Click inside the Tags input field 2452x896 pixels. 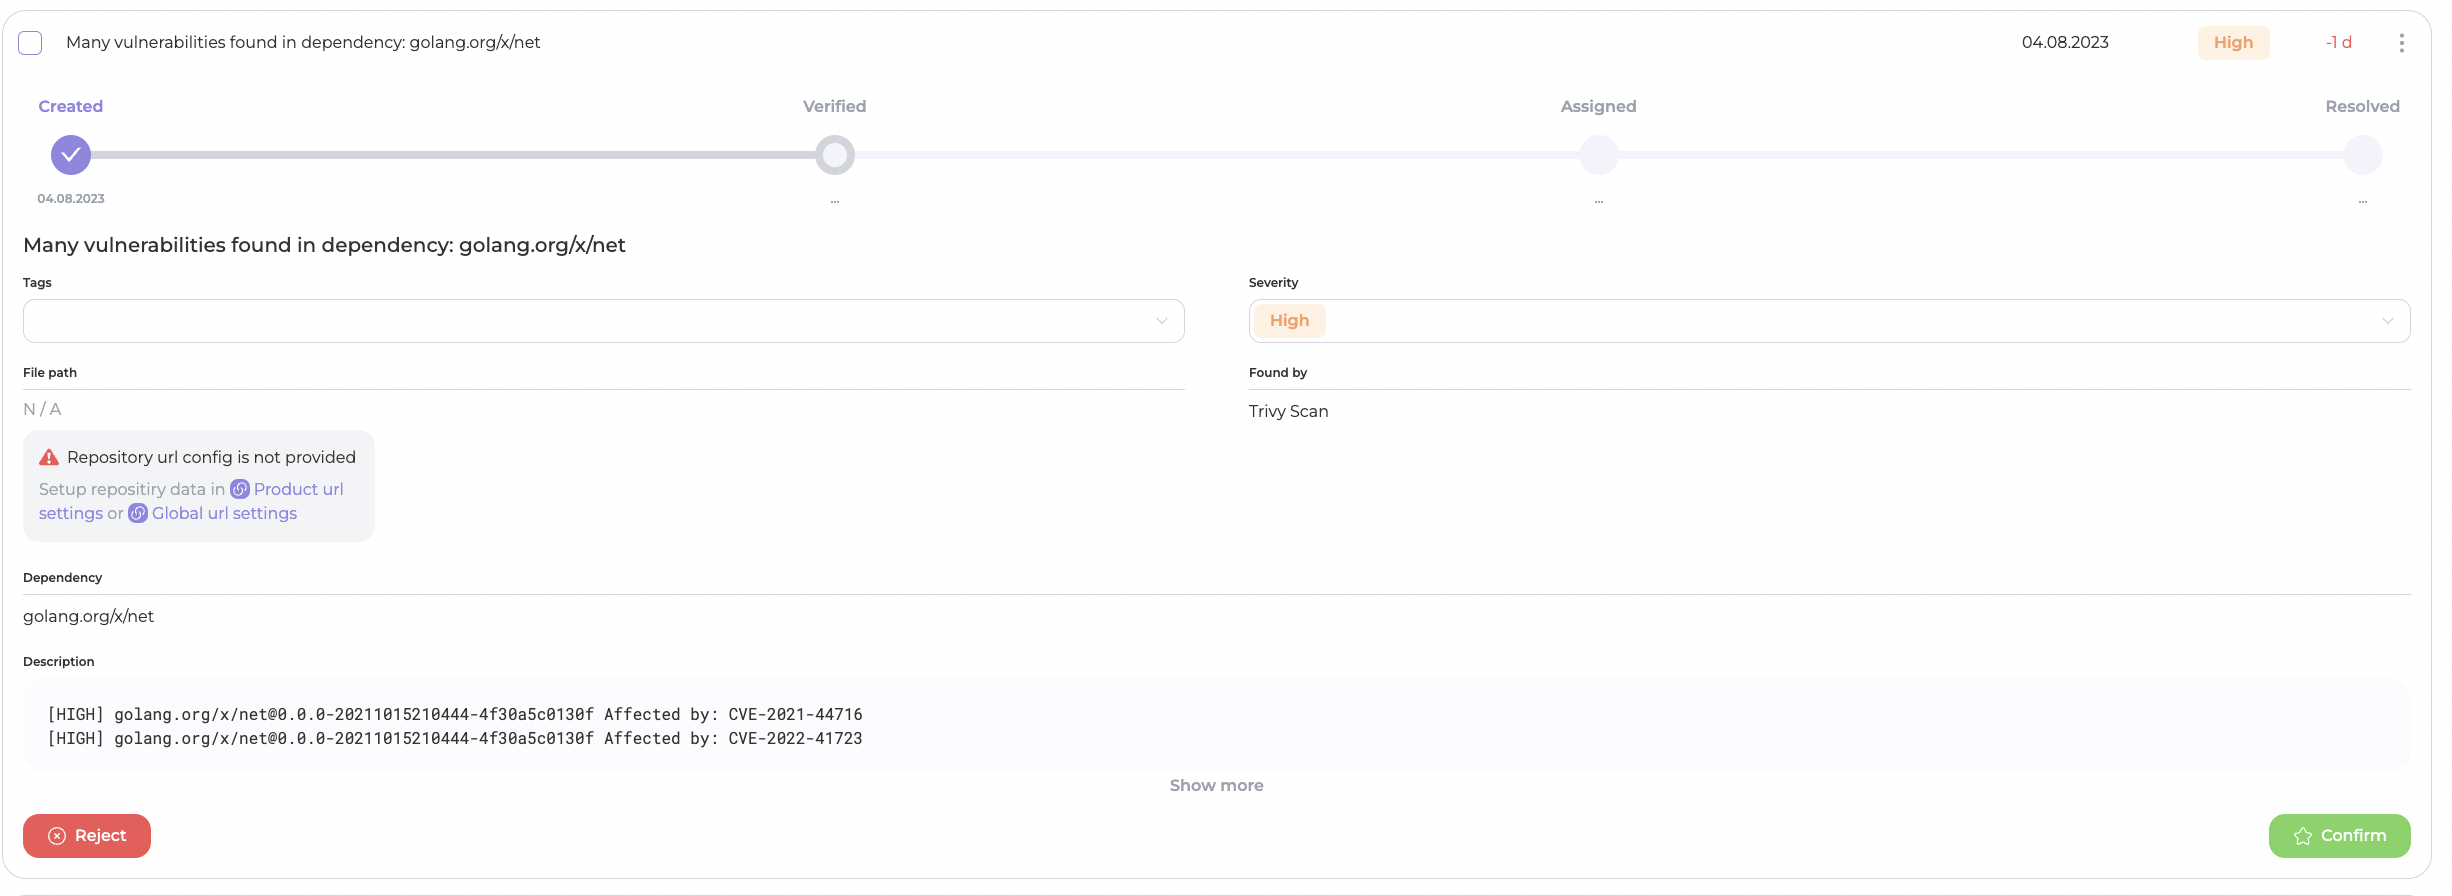pyautogui.click(x=580, y=321)
